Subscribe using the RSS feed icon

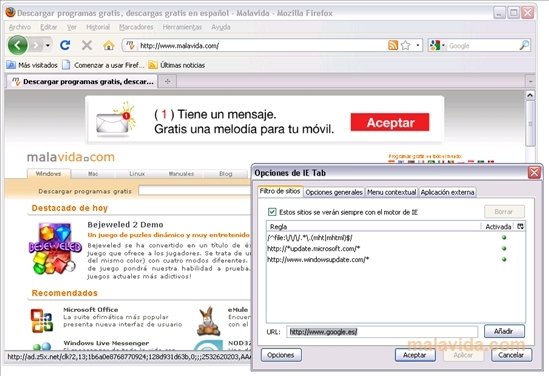pos(393,45)
